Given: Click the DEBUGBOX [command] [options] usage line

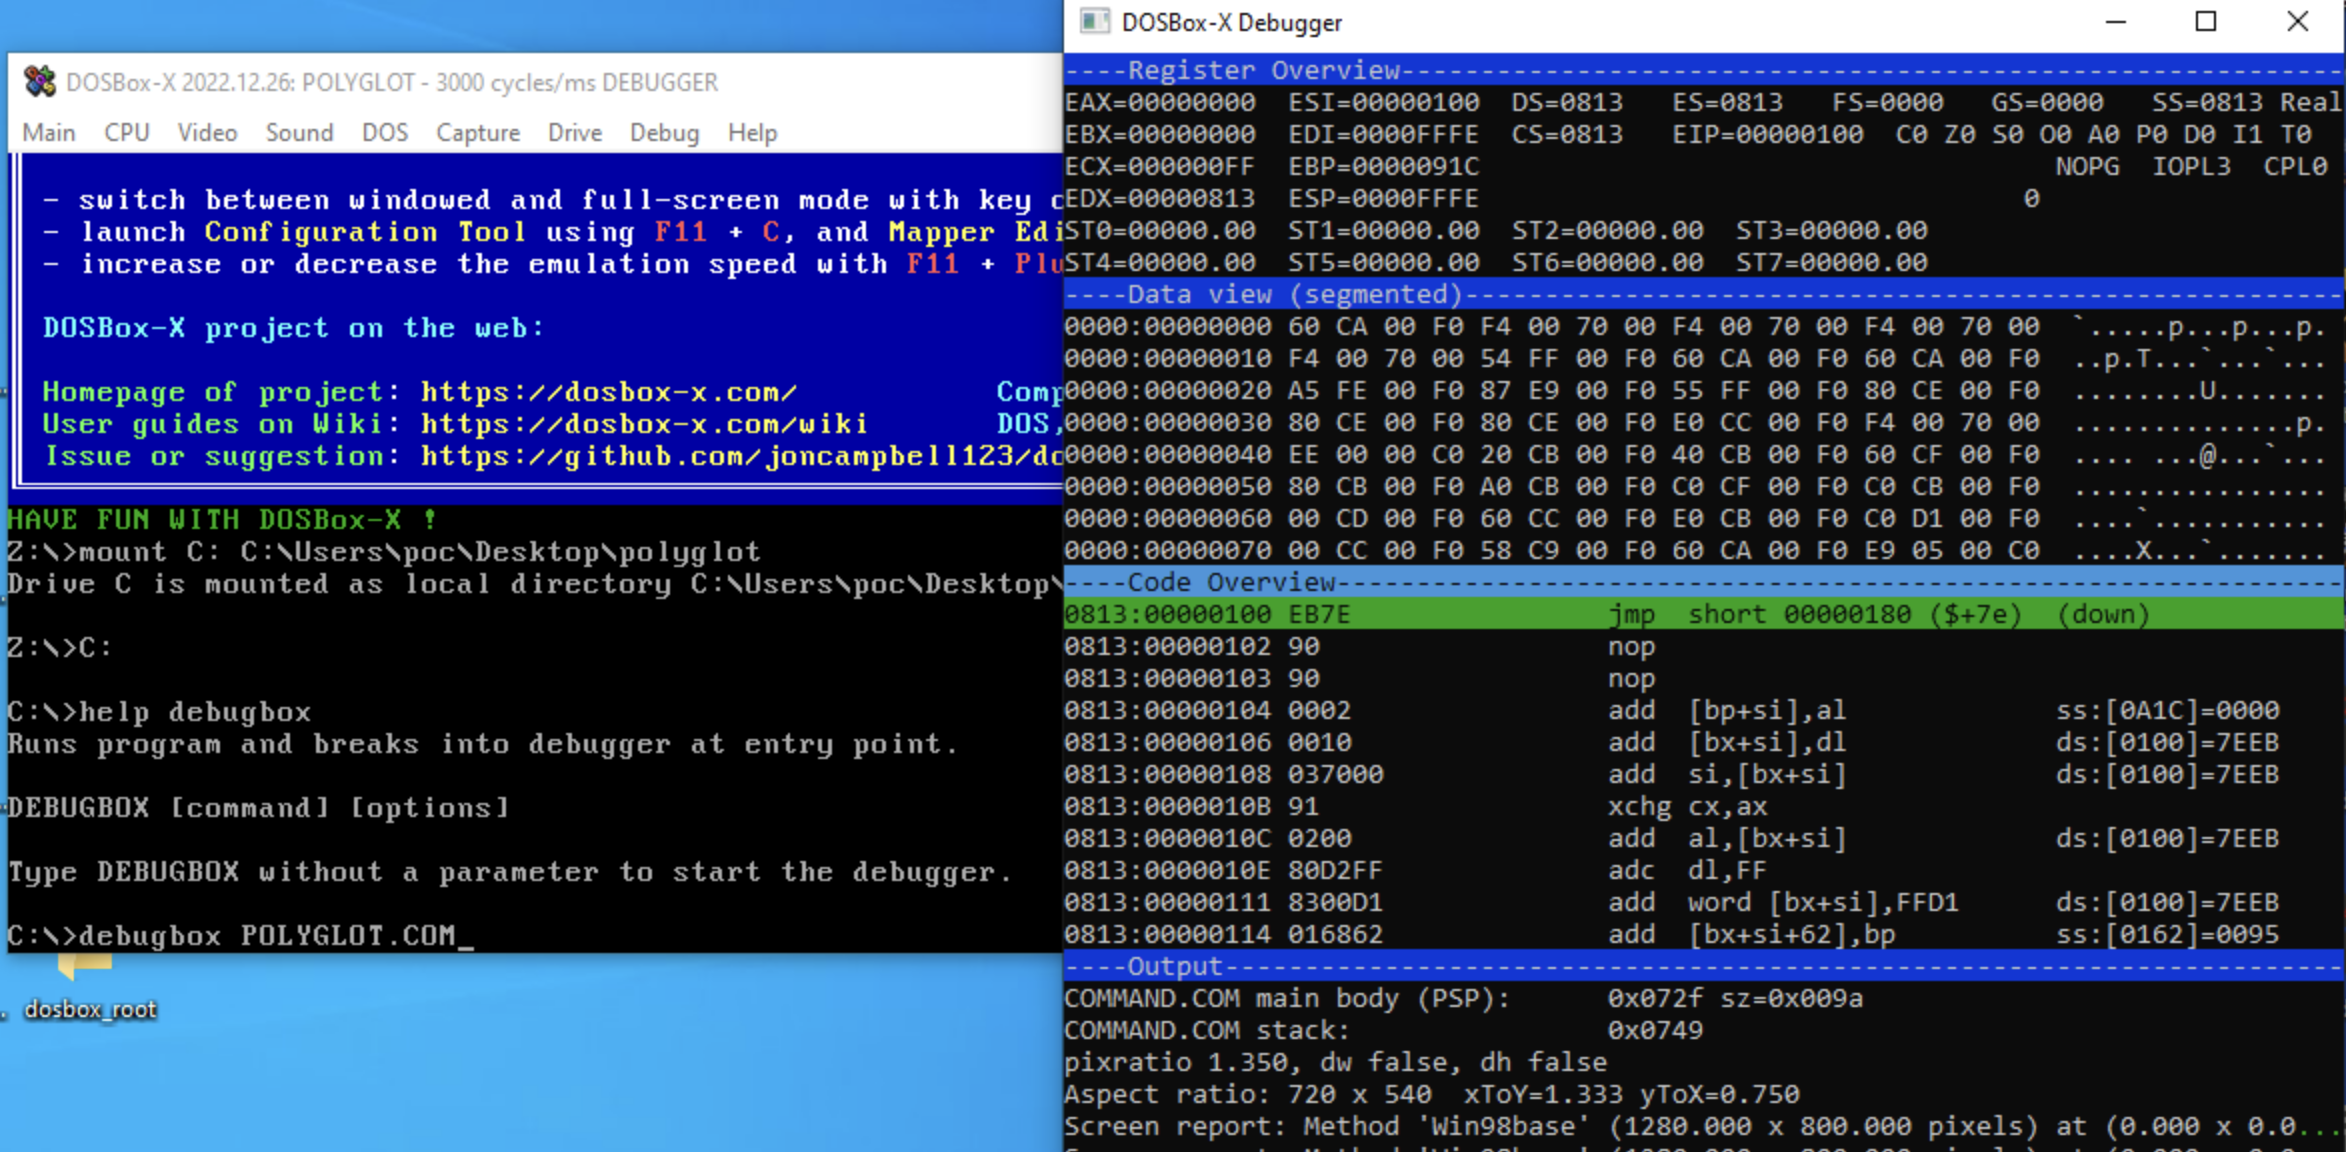Looking at the screenshot, I should point(260,808).
